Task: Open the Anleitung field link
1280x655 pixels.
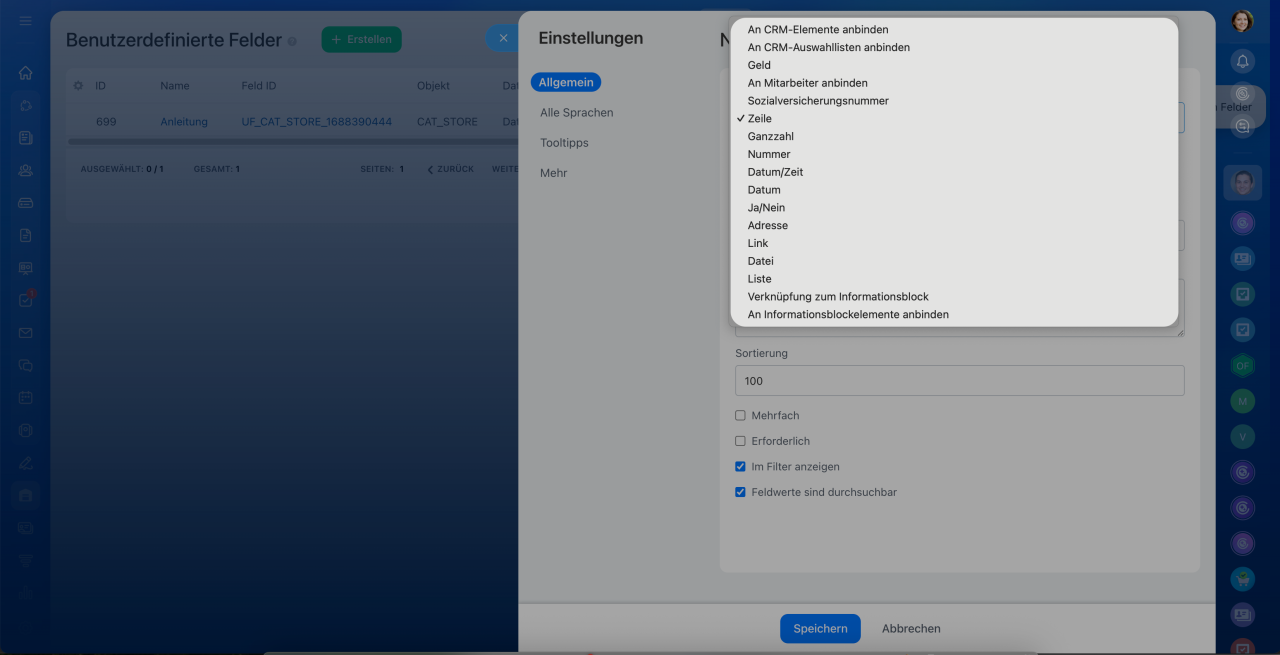Action: click(184, 122)
